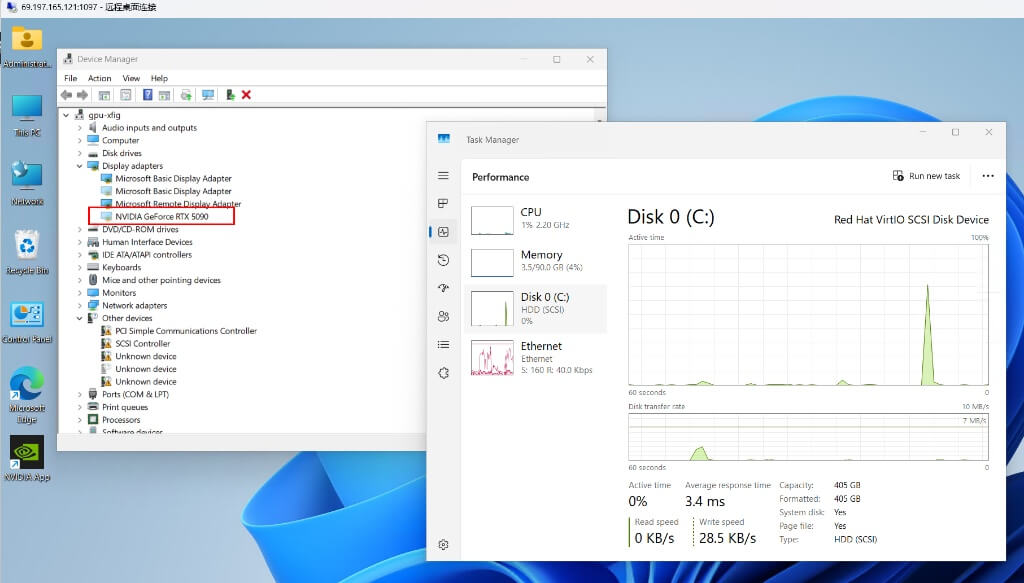Collapse the Other devices node
Viewport: 1024px width, 583px height.
pos(80,319)
